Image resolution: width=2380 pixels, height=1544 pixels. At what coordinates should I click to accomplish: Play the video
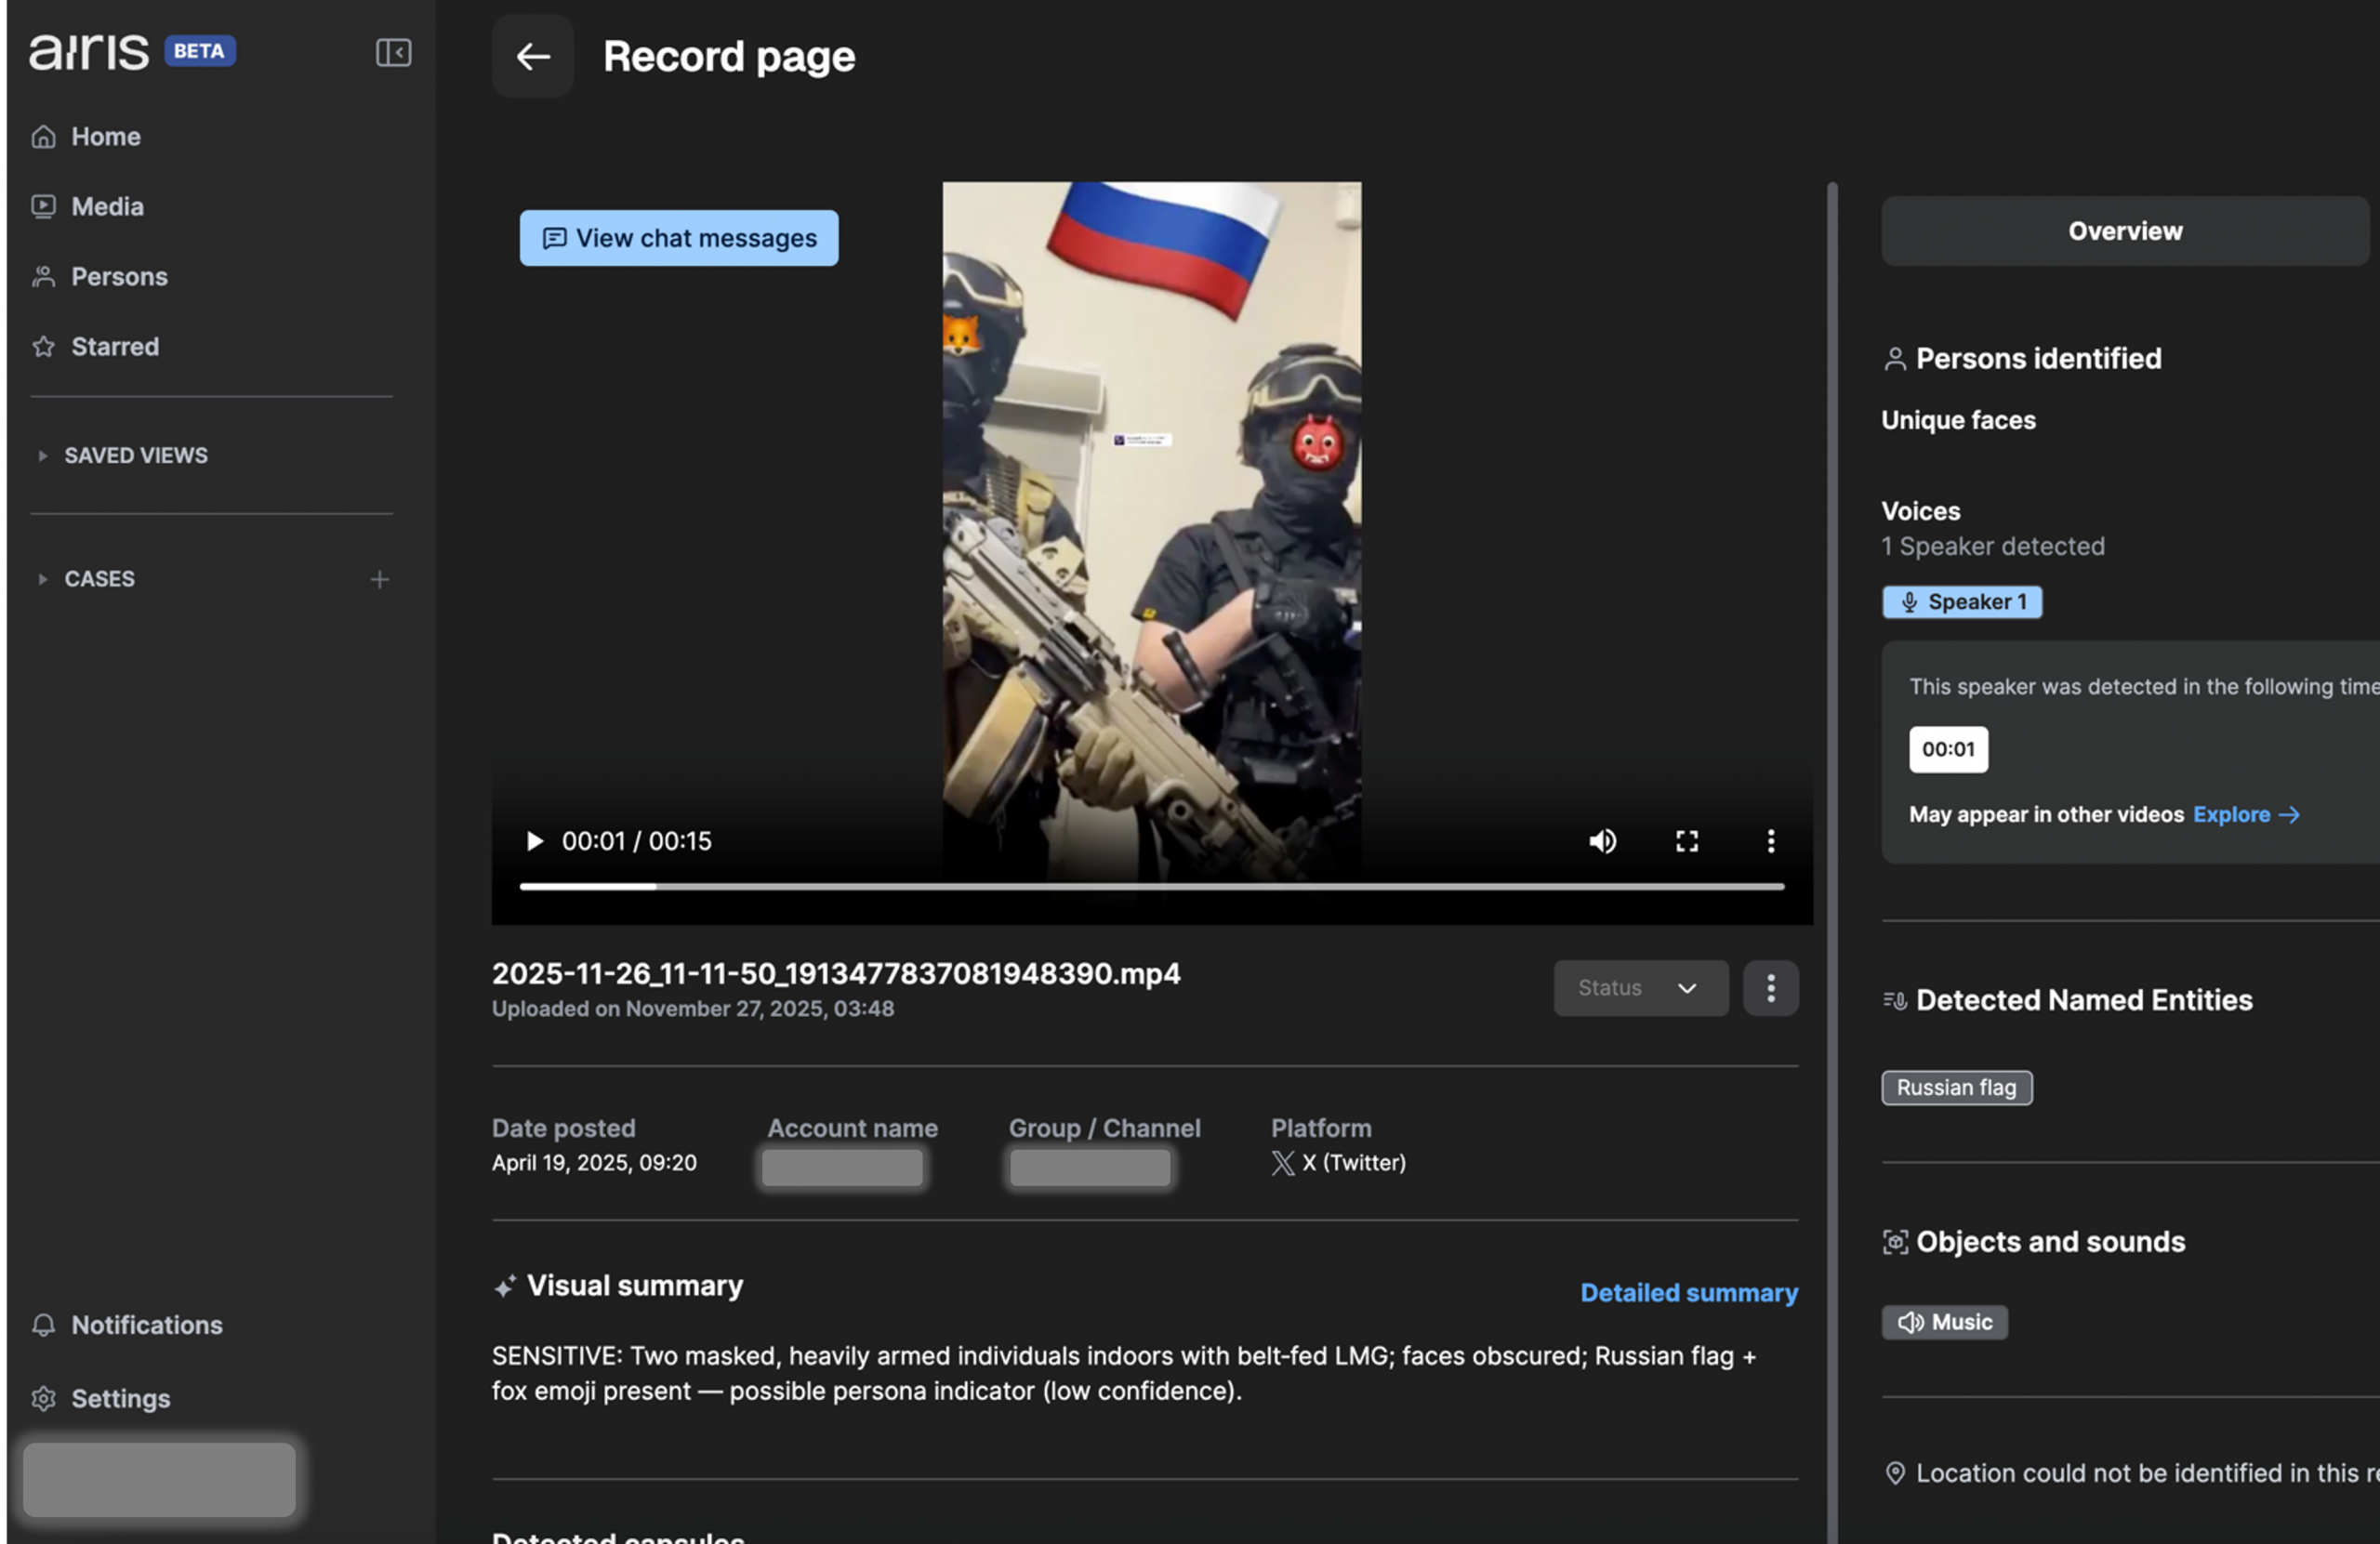(535, 841)
